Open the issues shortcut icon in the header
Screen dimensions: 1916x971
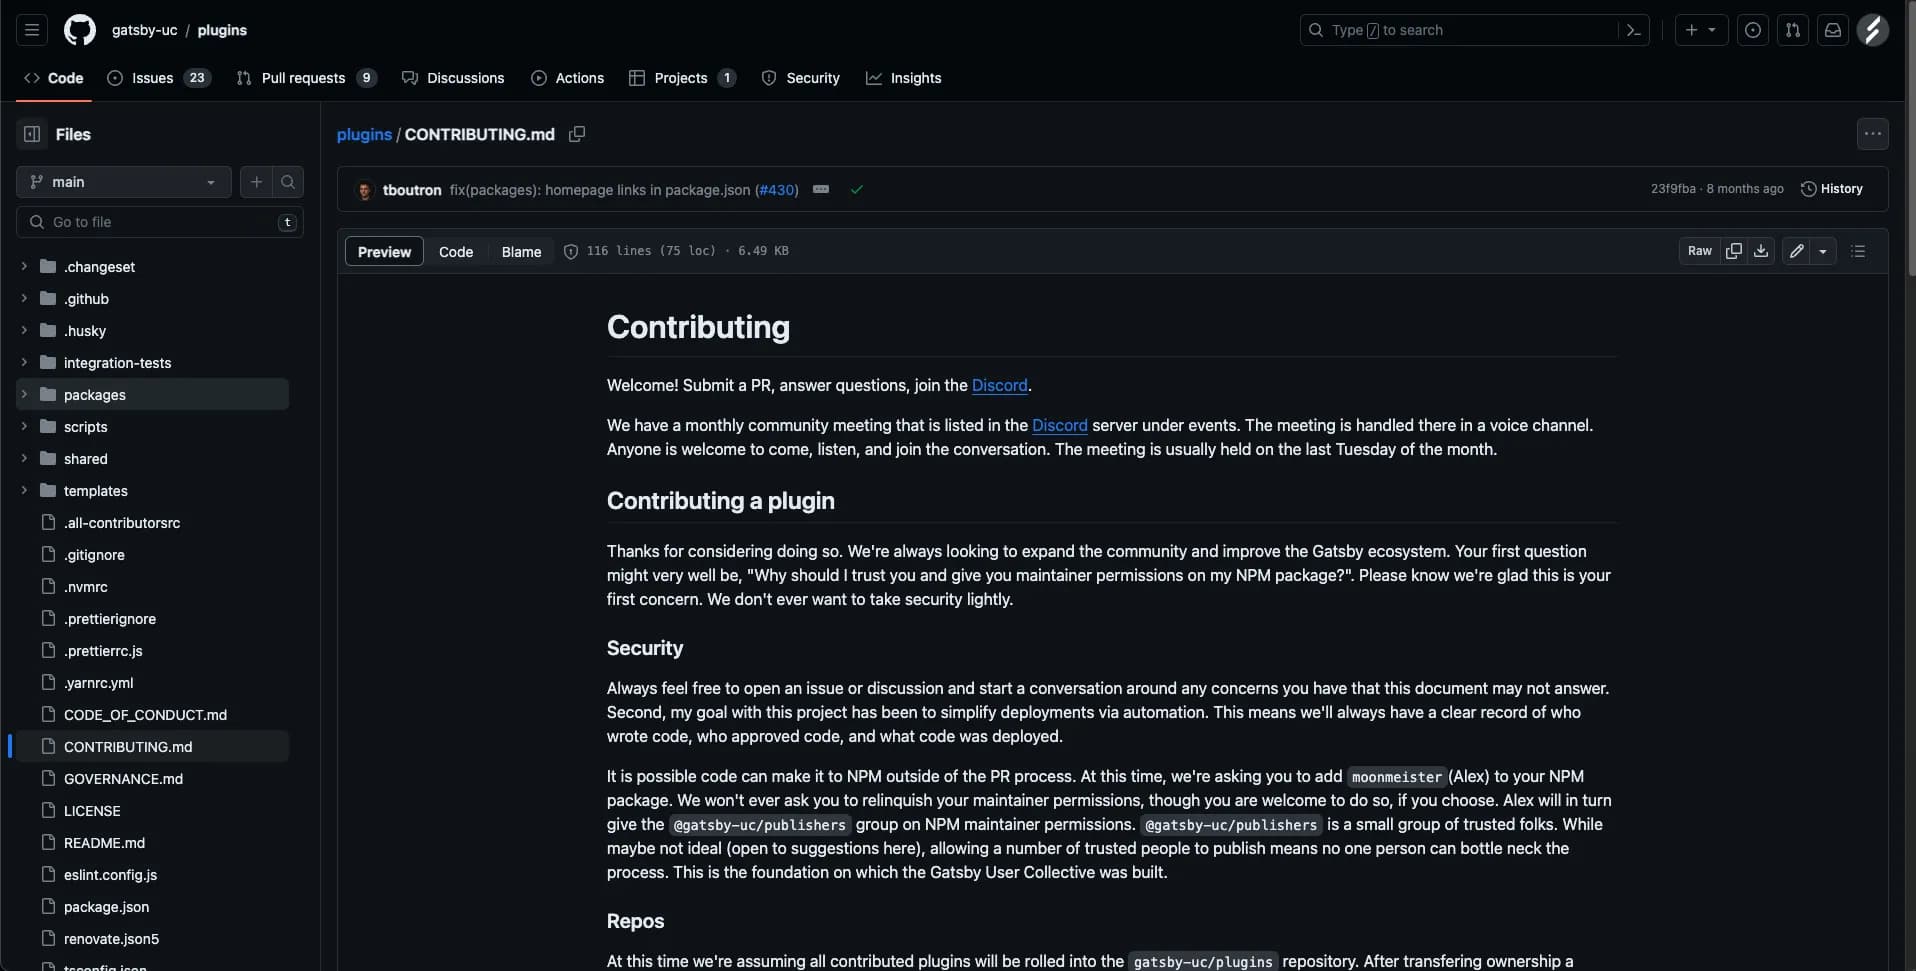1753,30
